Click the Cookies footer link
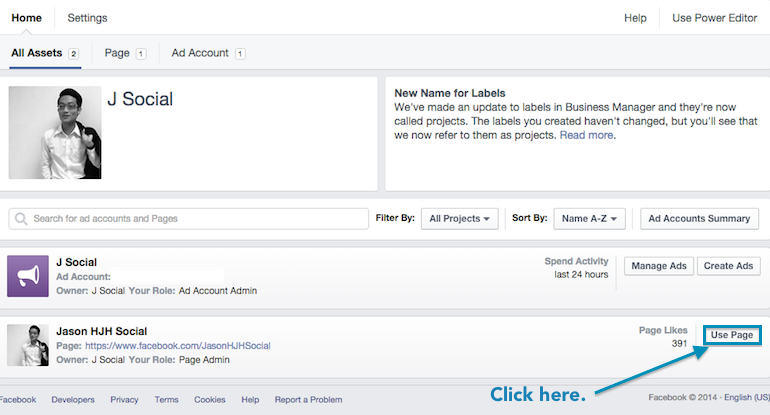Screen dimensions: 770x415 [210, 400]
